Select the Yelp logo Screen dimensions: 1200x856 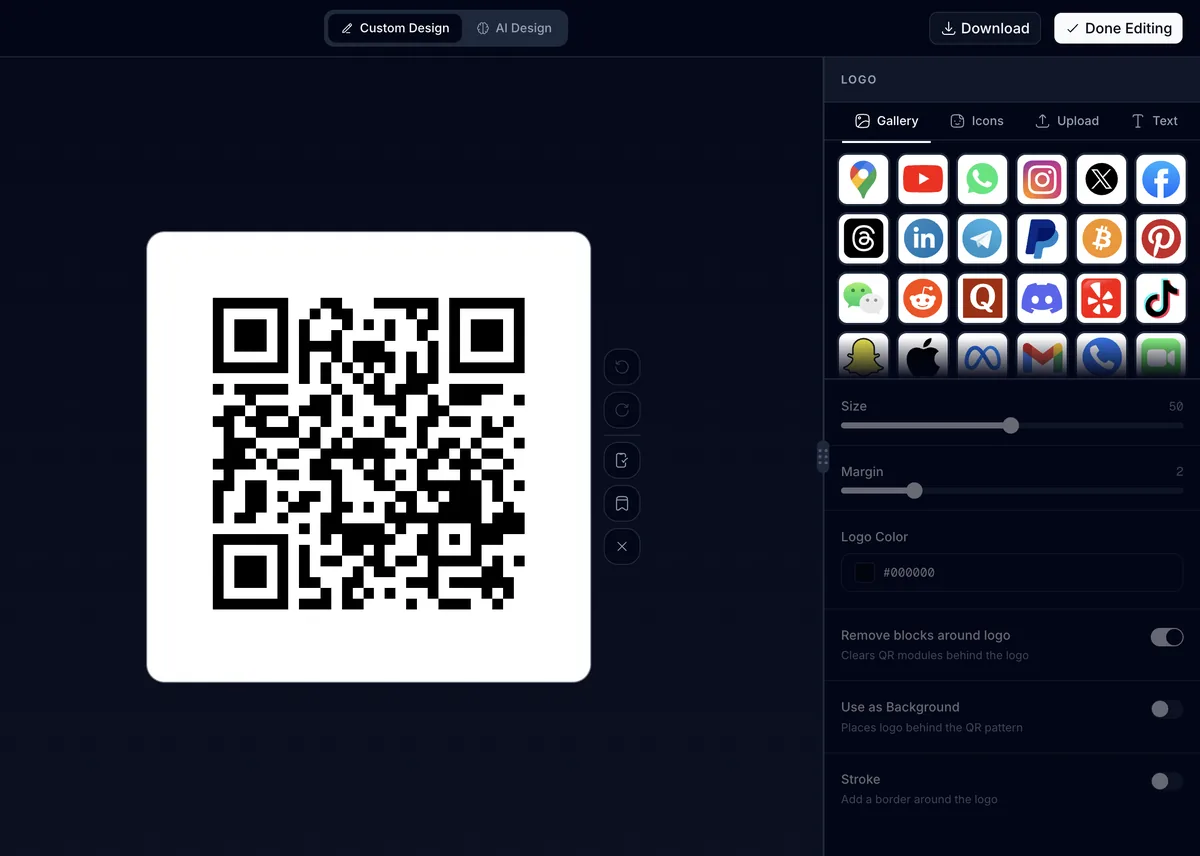click(x=1101, y=299)
